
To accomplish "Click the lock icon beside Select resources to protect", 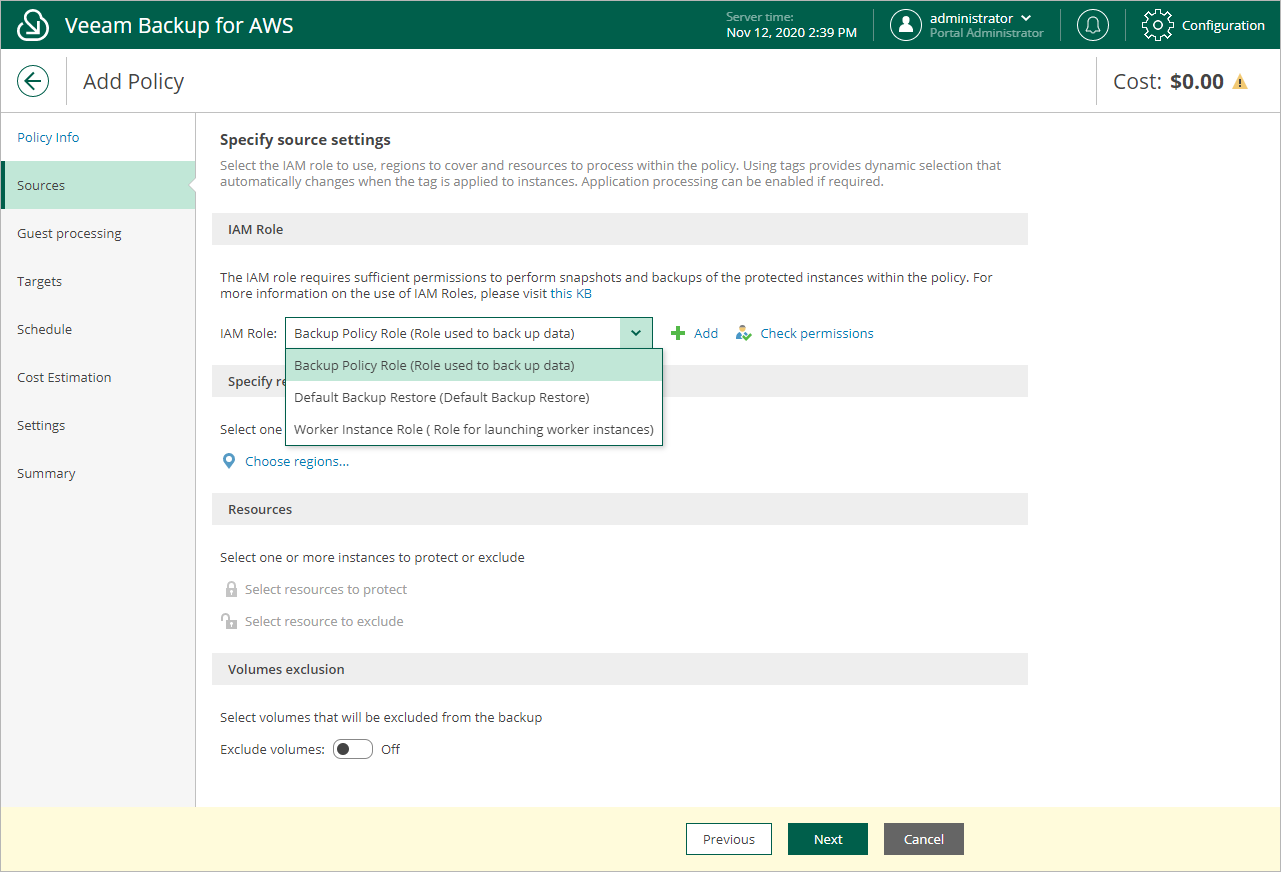I will point(231,589).
